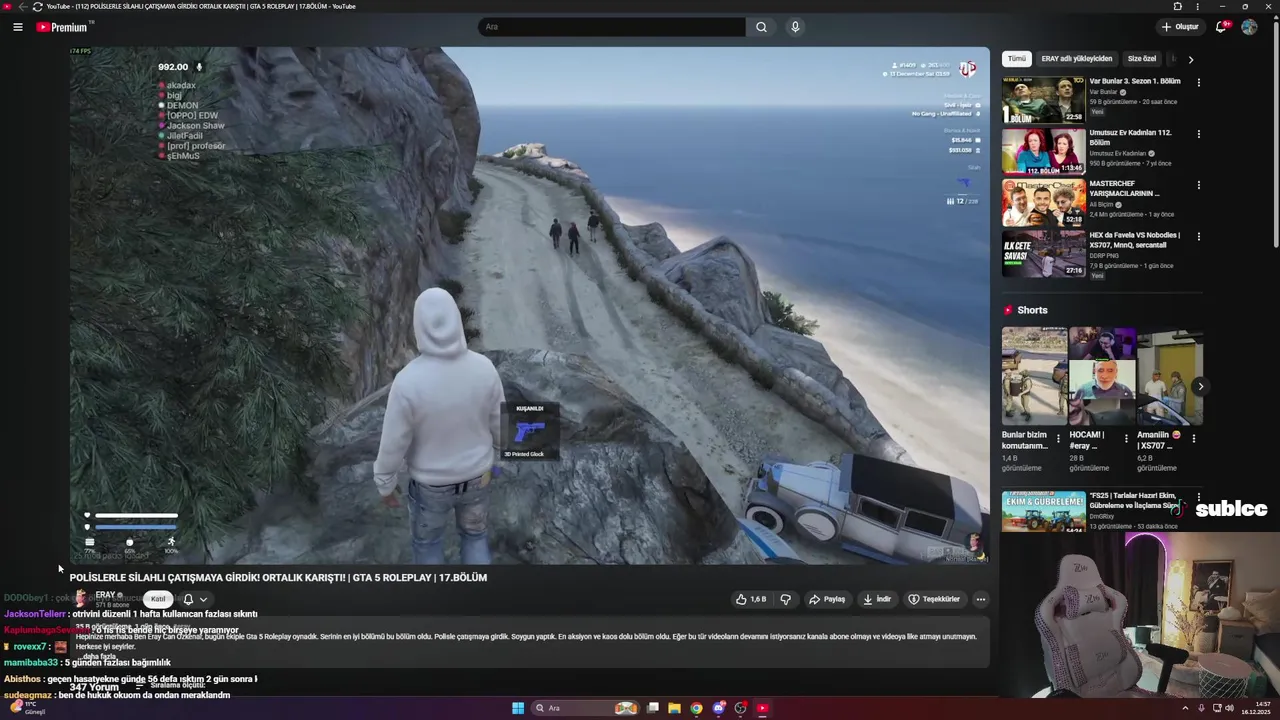Click Var Bunlar 3. Sezon 1. Bölüm title

(x=1135, y=81)
